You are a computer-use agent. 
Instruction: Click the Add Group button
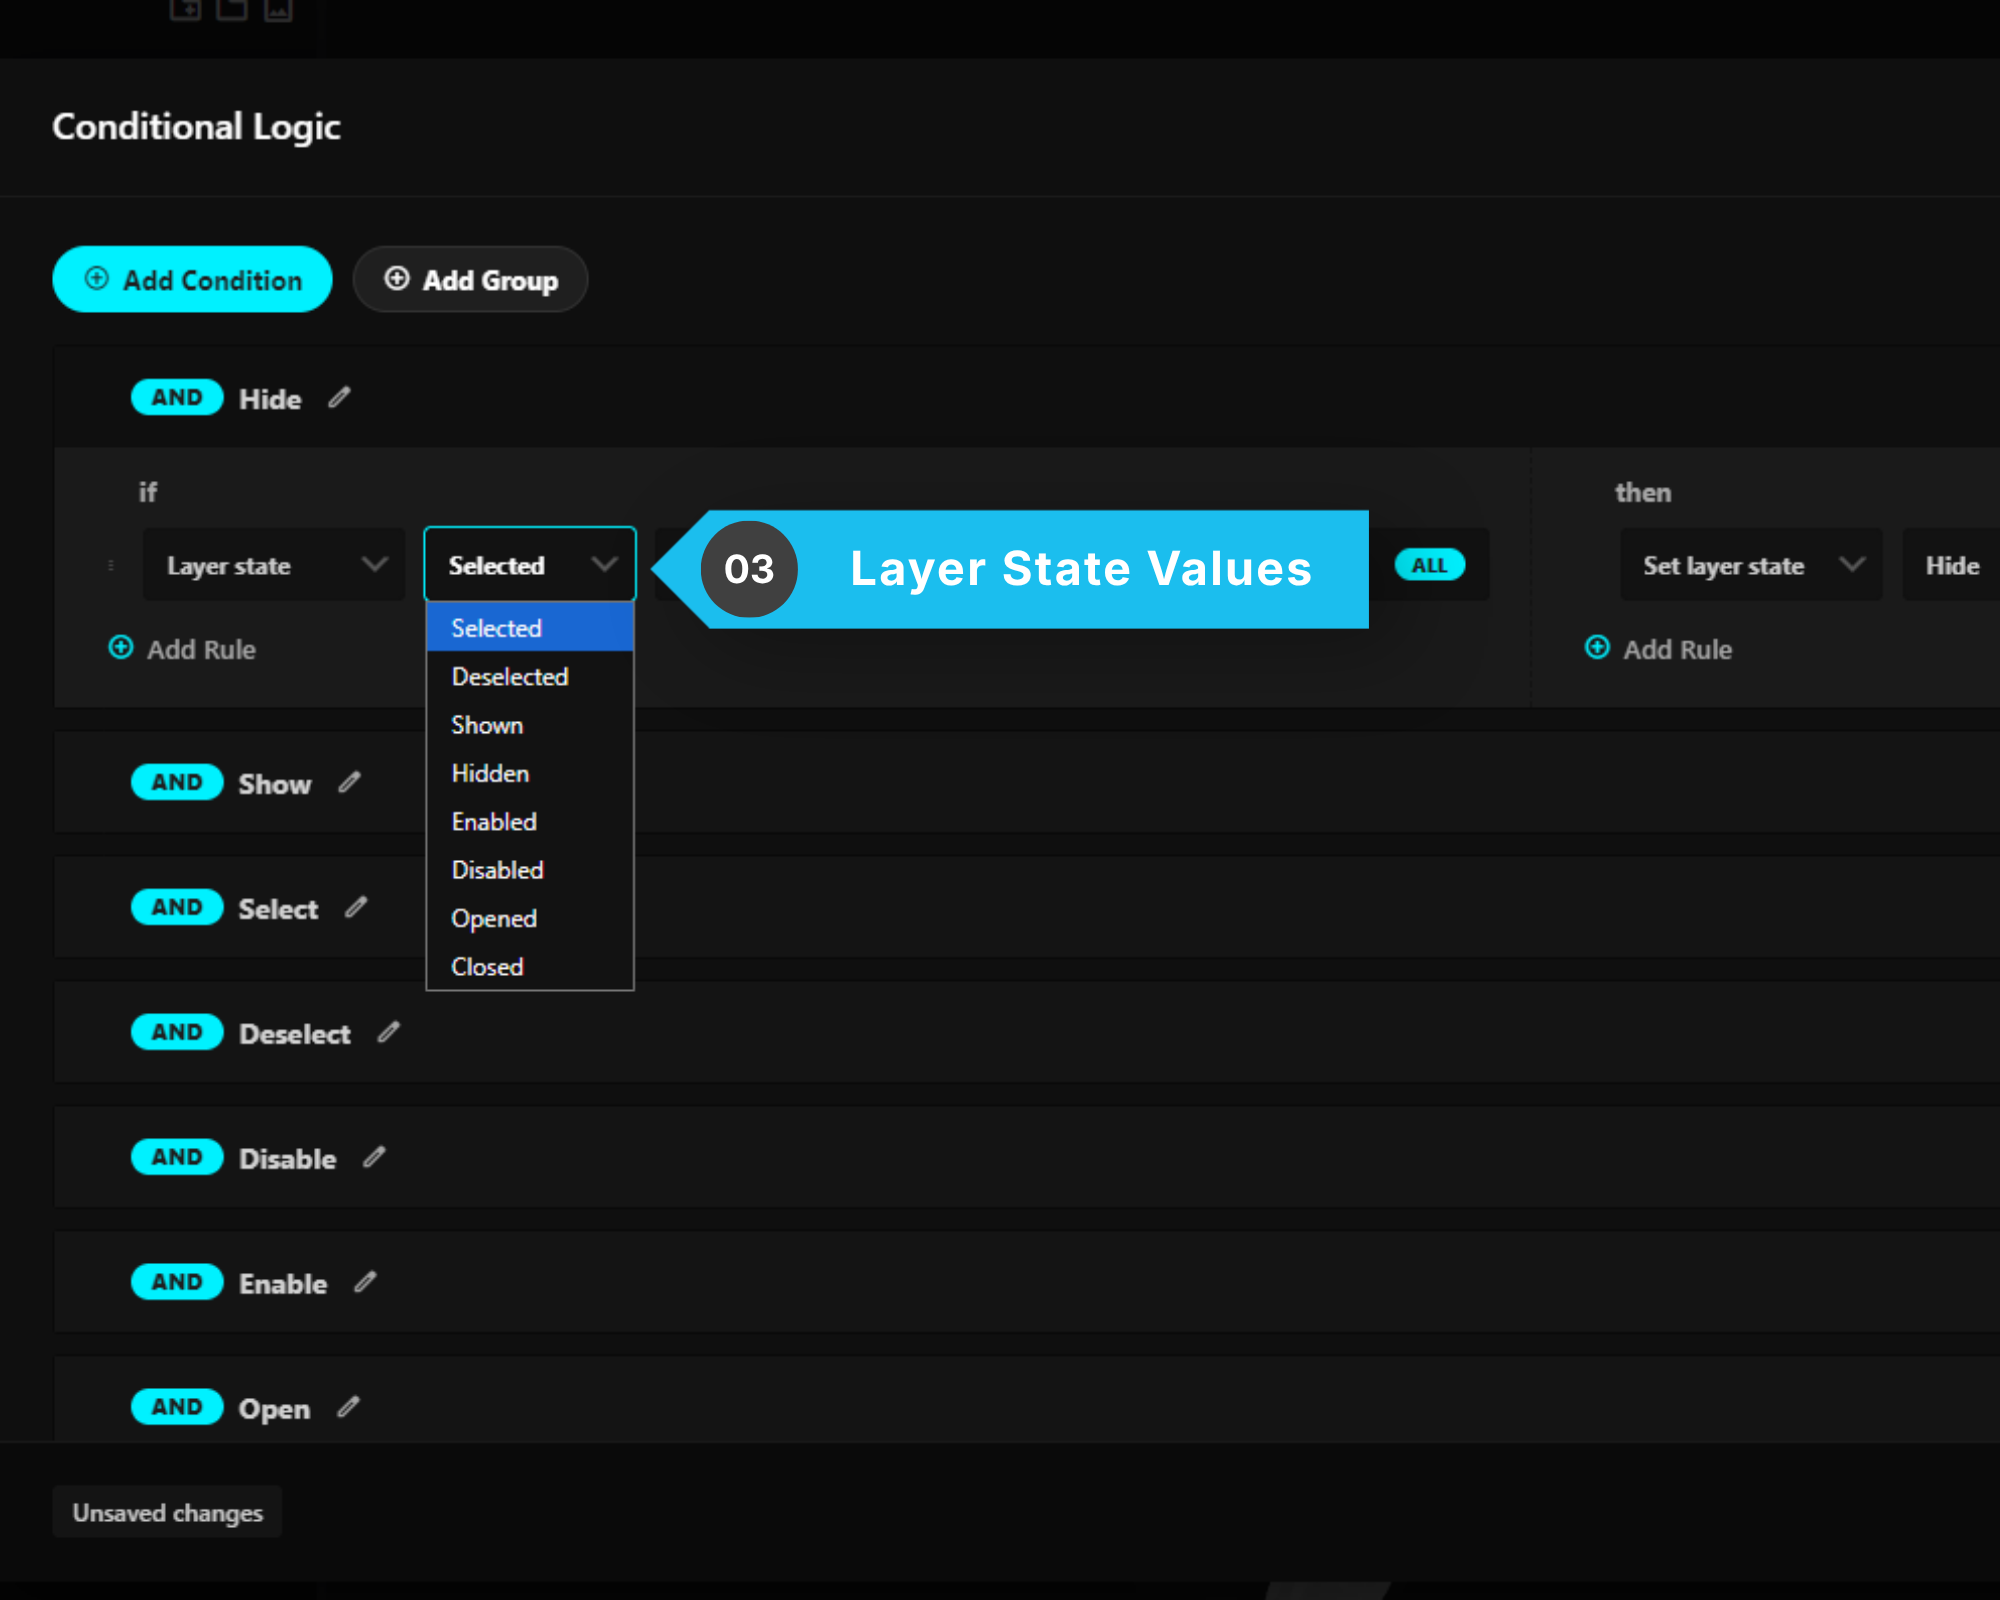470,279
